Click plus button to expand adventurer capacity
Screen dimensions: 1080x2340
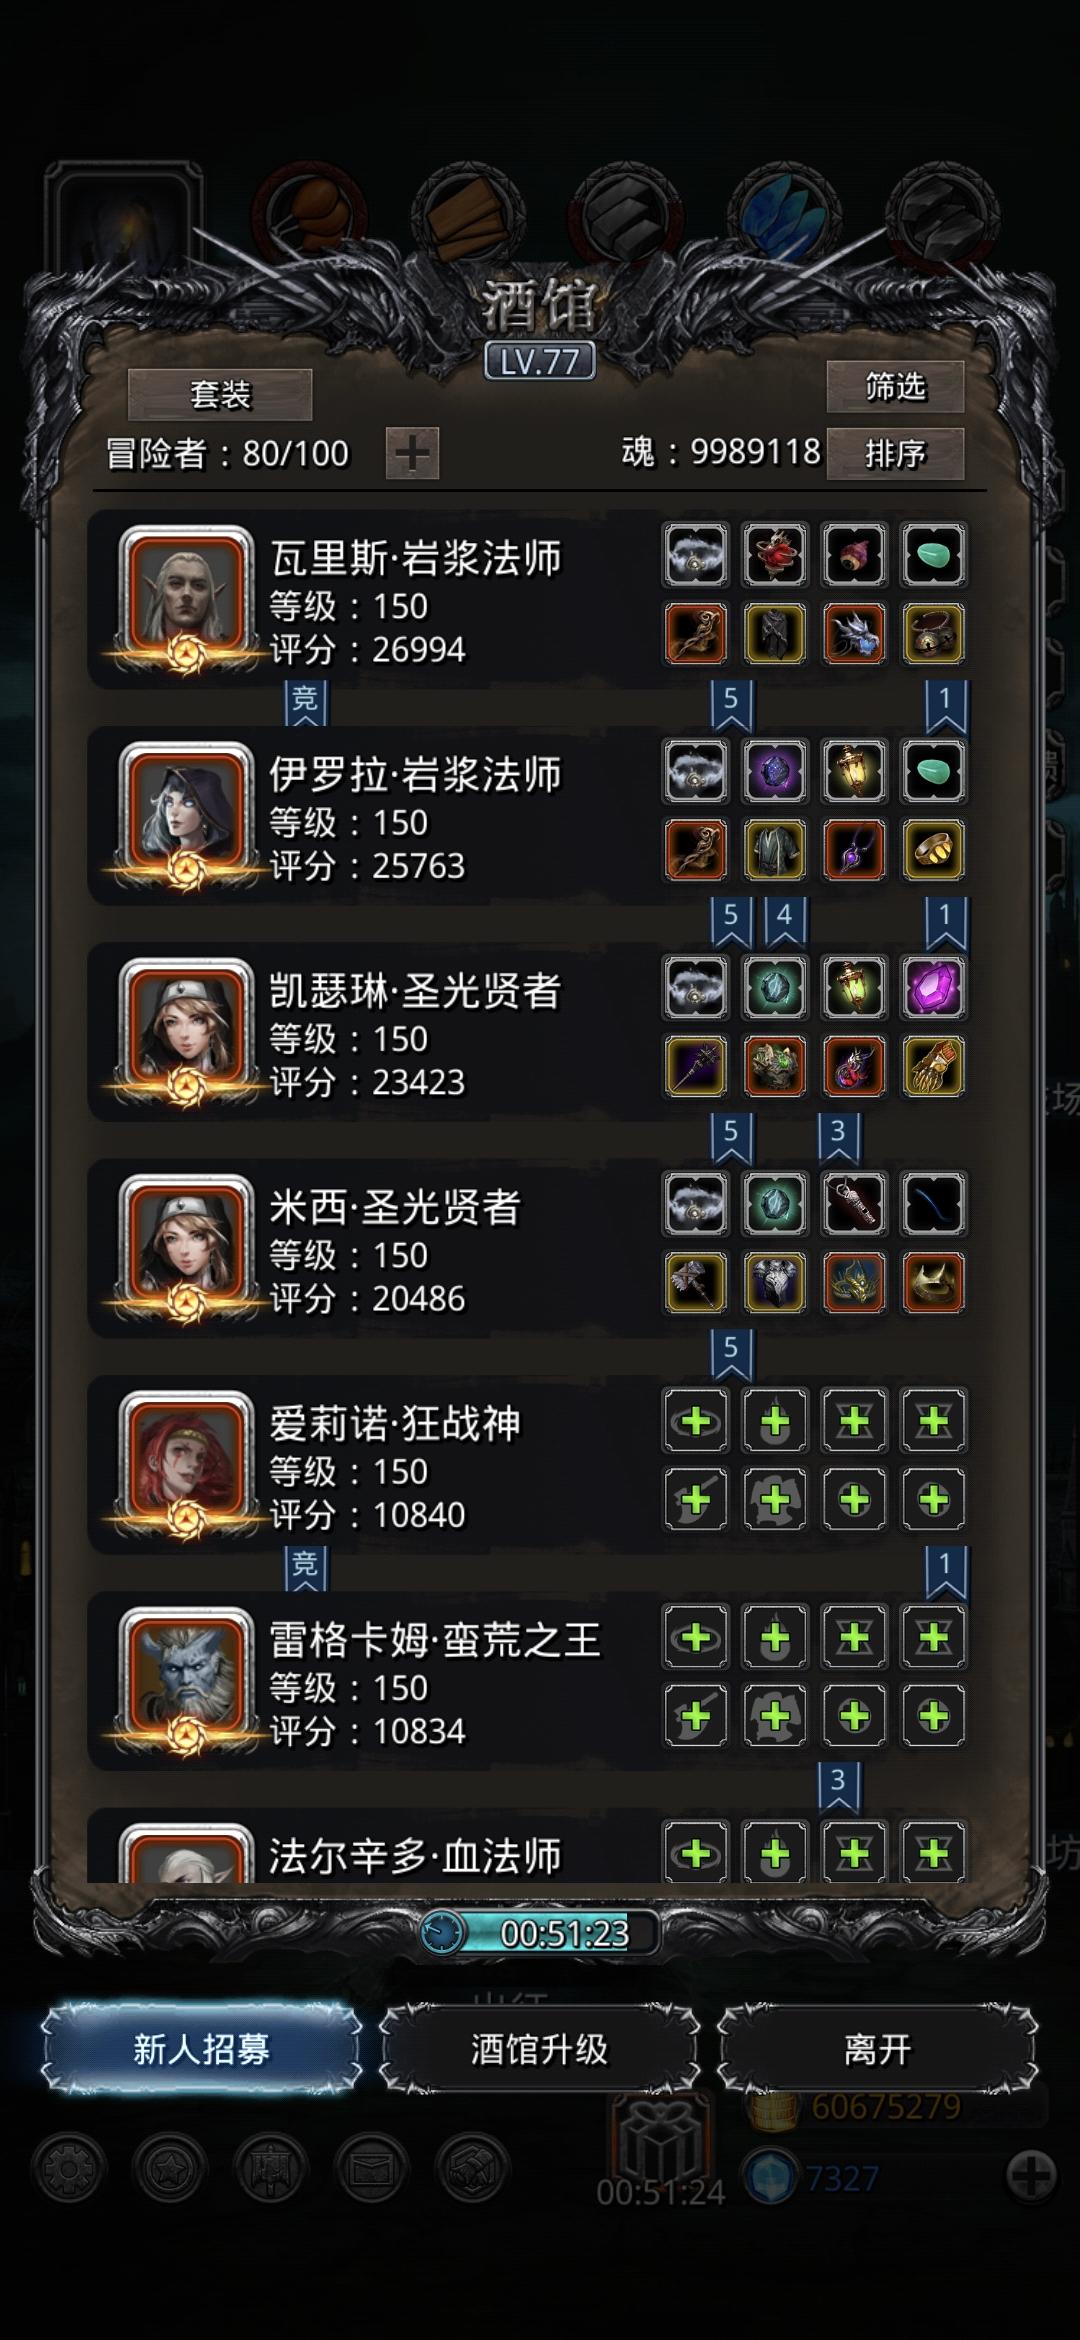412,454
